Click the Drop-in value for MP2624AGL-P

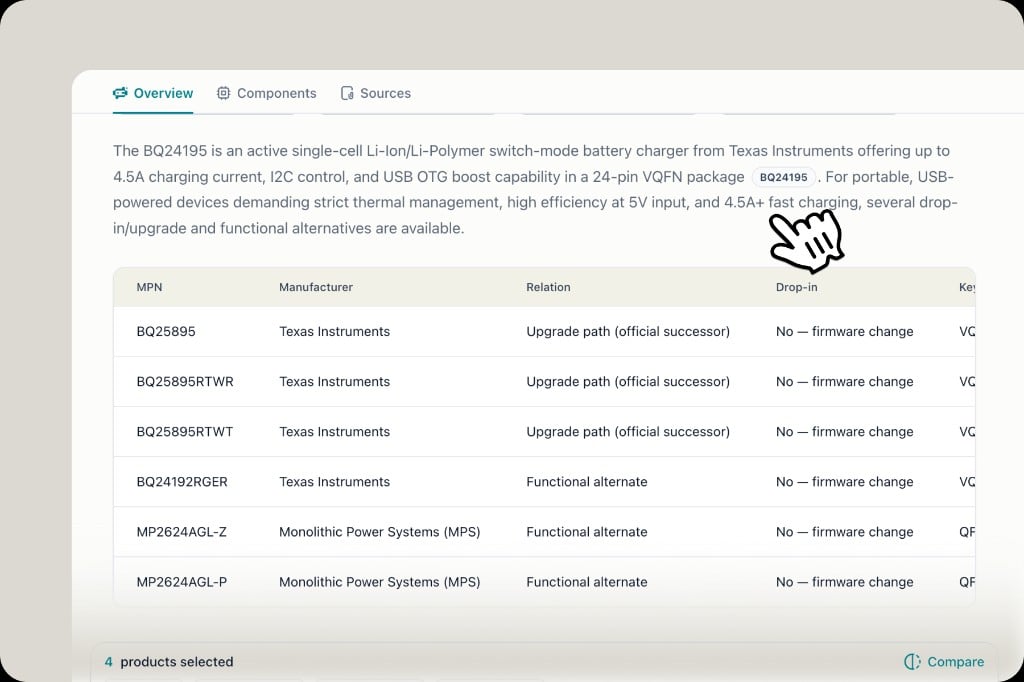(844, 582)
